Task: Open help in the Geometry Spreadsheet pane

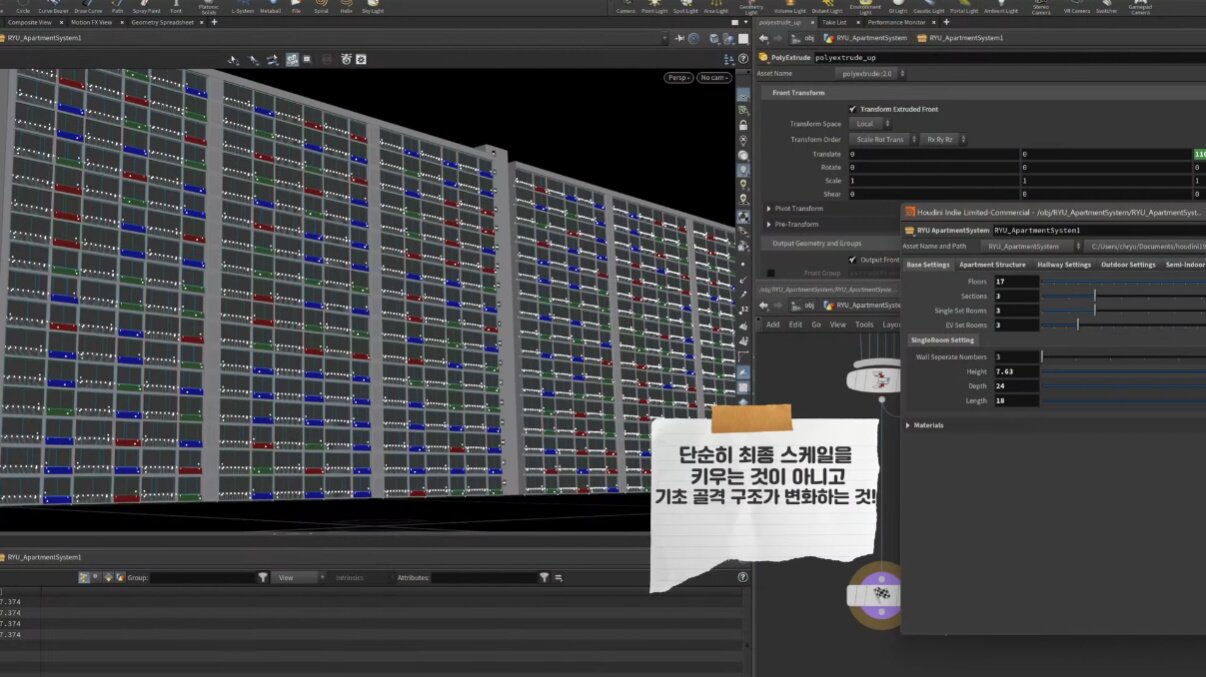Action: pos(742,577)
